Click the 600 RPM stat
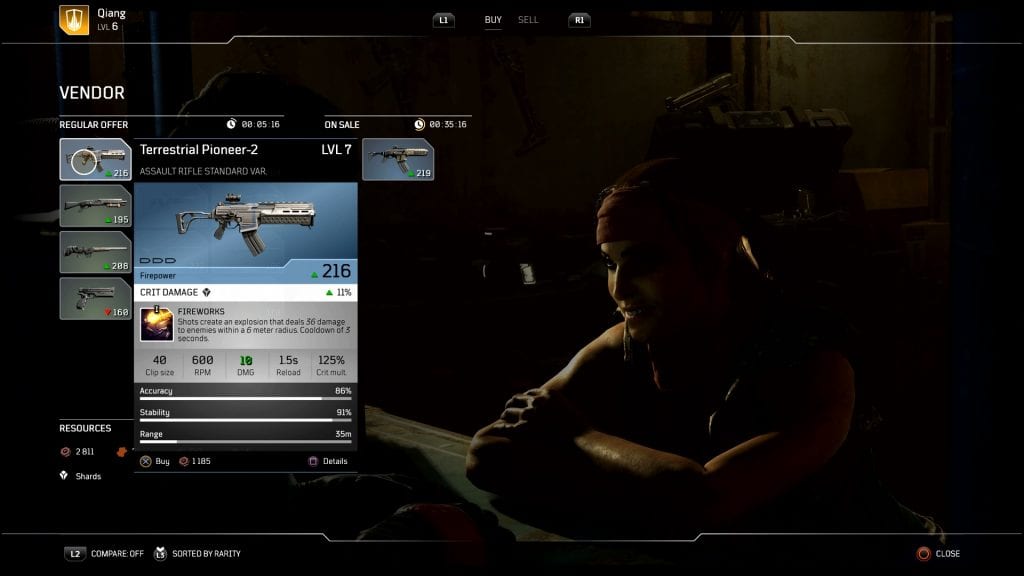Screen dimensions: 1024x576 pyautogui.click(x=202, y=365)
